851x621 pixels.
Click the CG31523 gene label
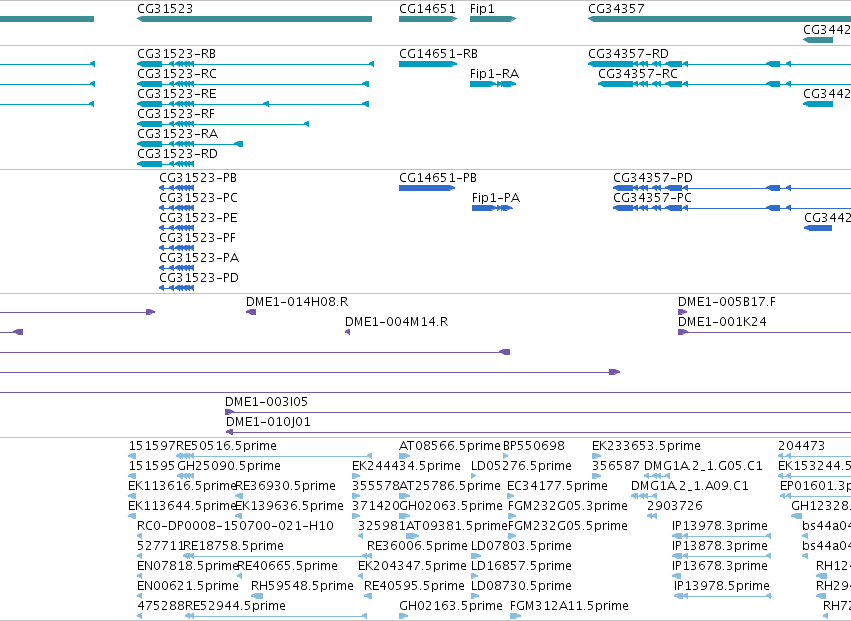165,9
